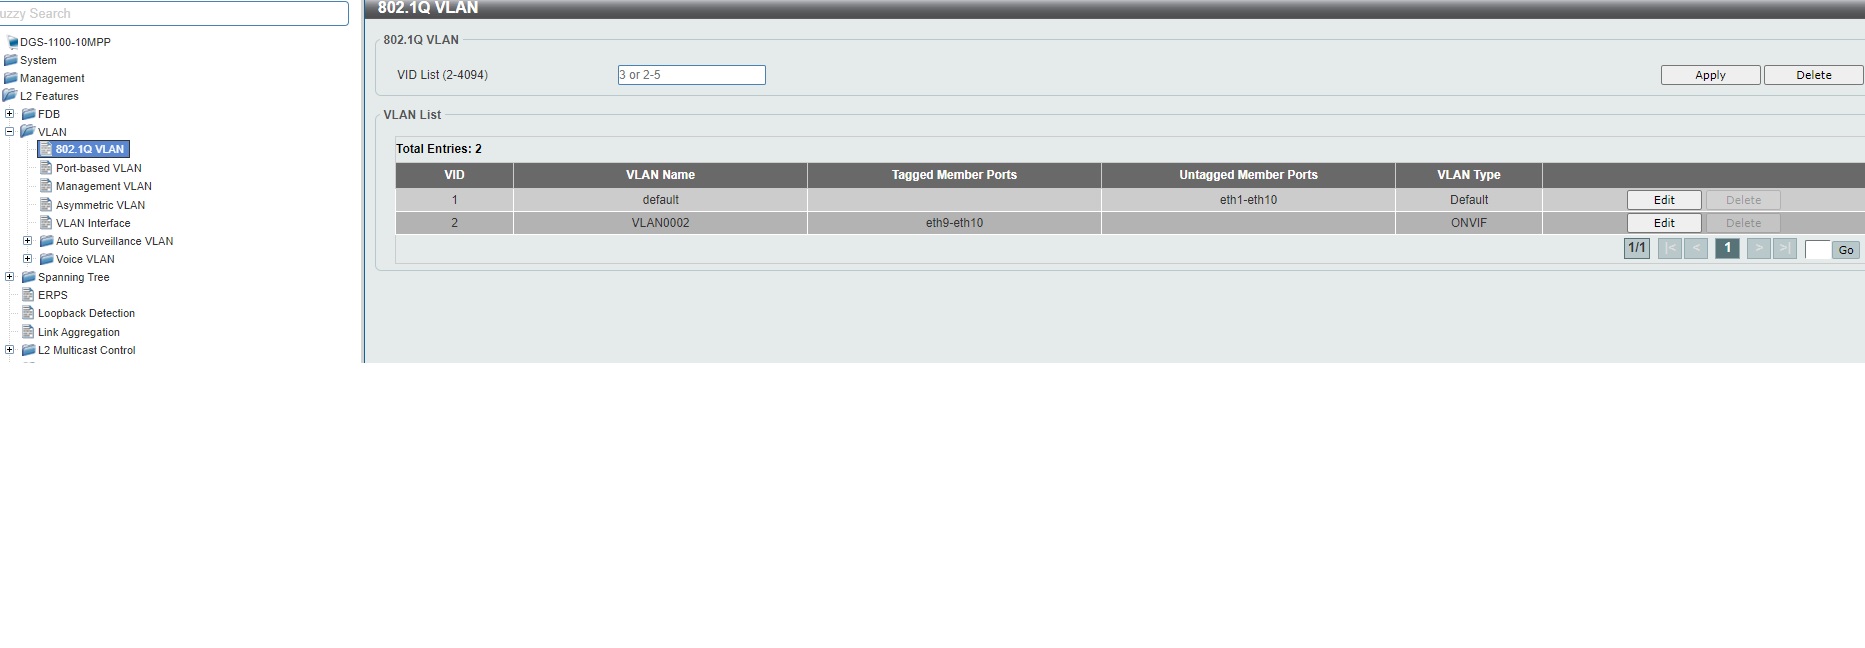Click the Delete button beside Apply

tap(1813, 75)
